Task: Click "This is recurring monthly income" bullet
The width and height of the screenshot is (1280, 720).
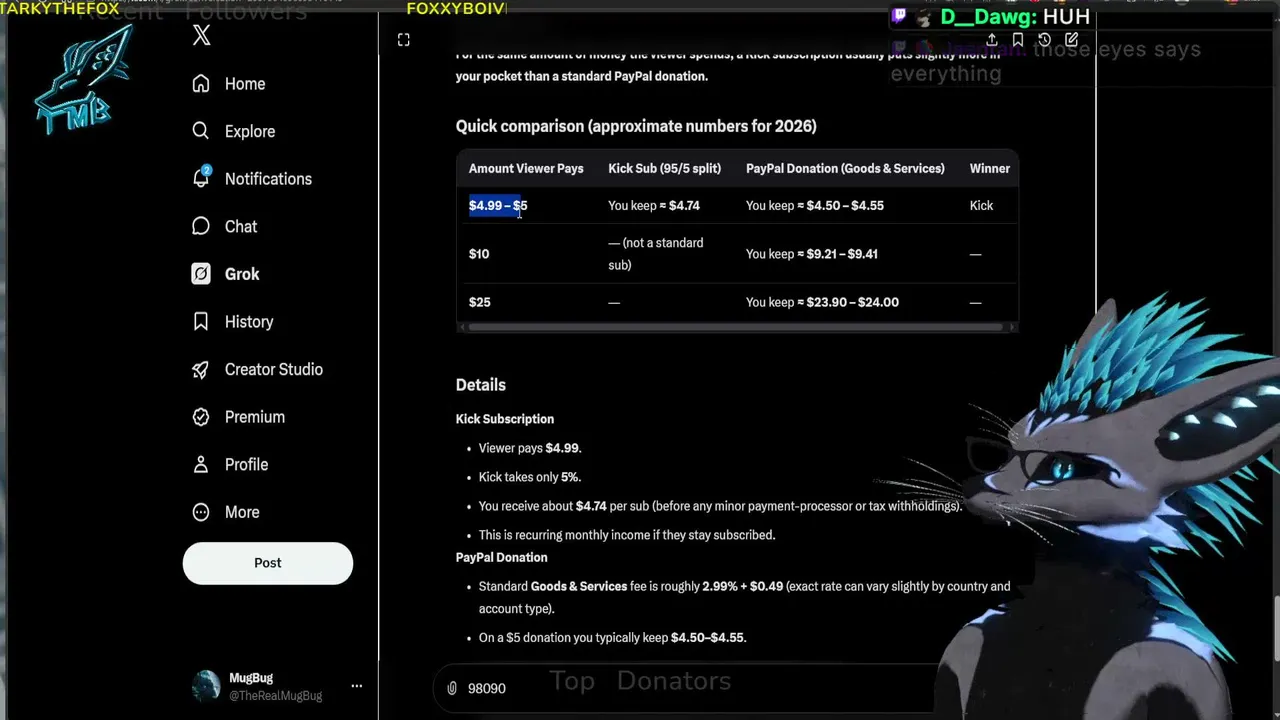Action: tap(627, 535)
